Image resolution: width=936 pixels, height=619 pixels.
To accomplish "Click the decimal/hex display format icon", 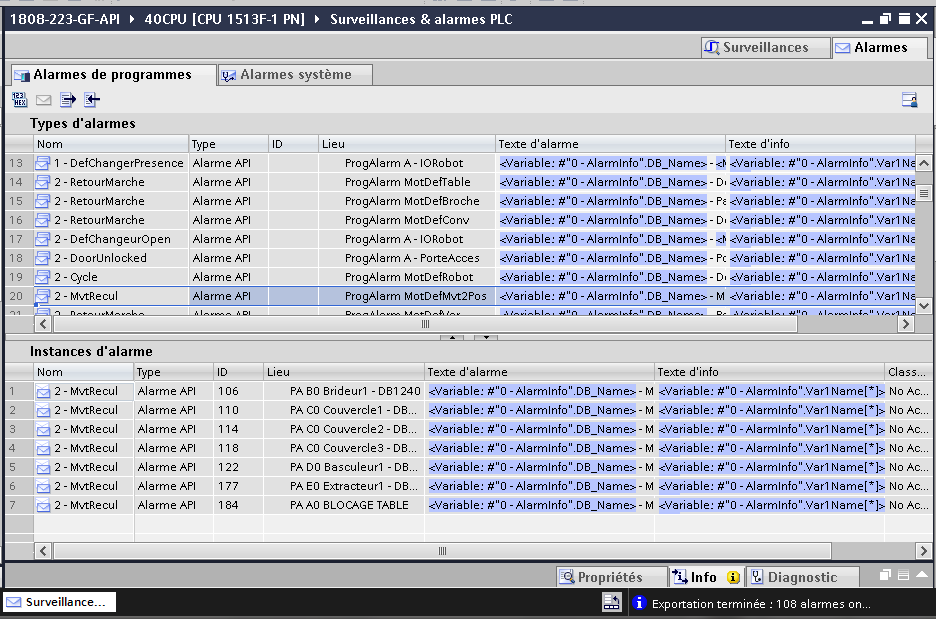I will pyautogui.click(x=19, y=99).
